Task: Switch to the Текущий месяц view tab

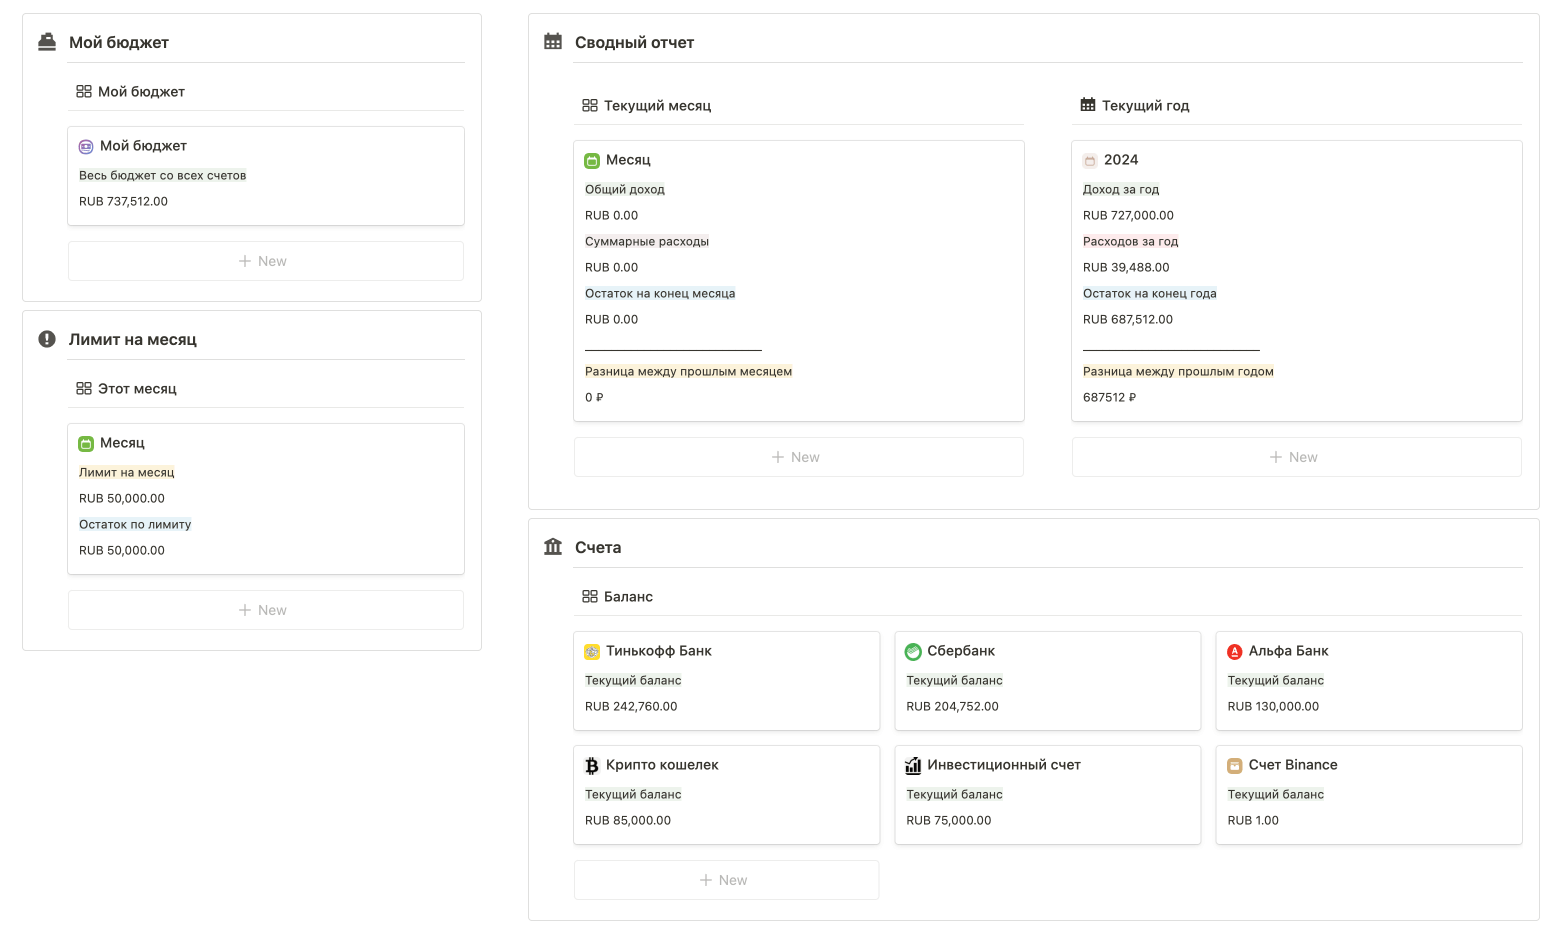Action: click(x=647, y=105)
